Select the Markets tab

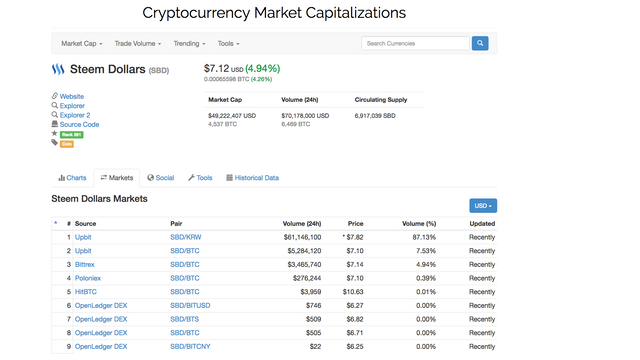[117, 178]
